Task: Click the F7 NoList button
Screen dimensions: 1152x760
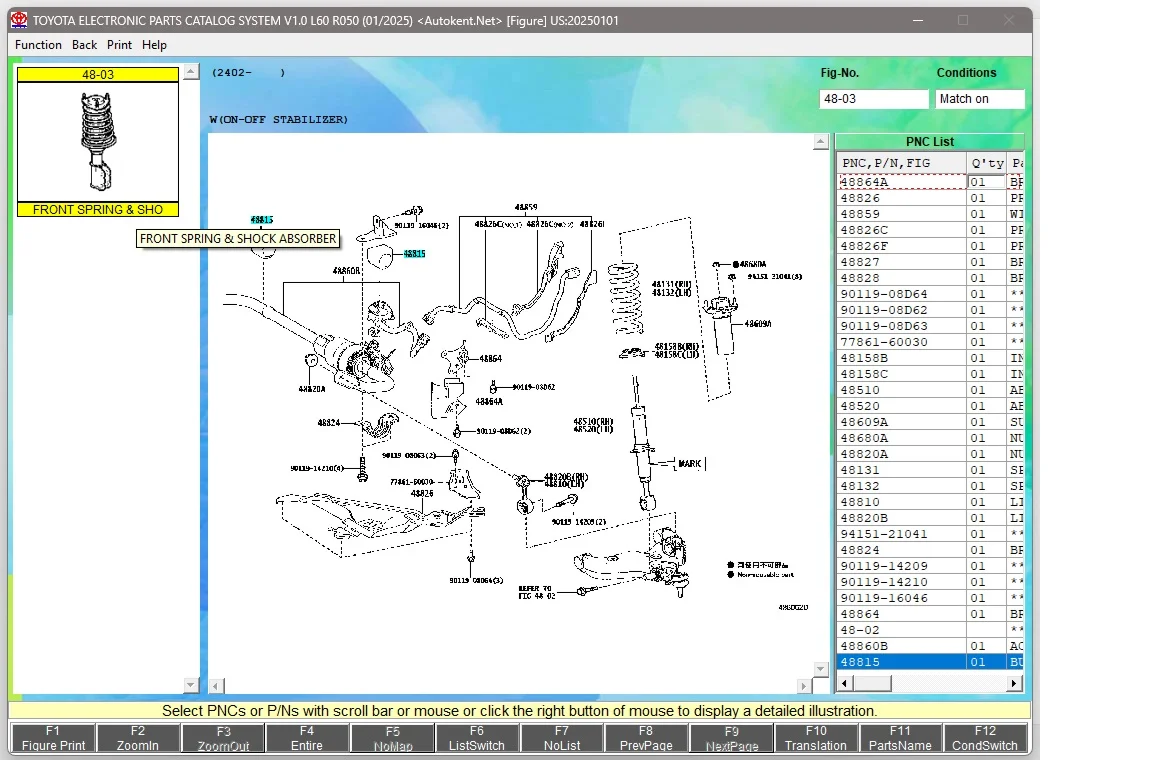Action: pos(562,738)
